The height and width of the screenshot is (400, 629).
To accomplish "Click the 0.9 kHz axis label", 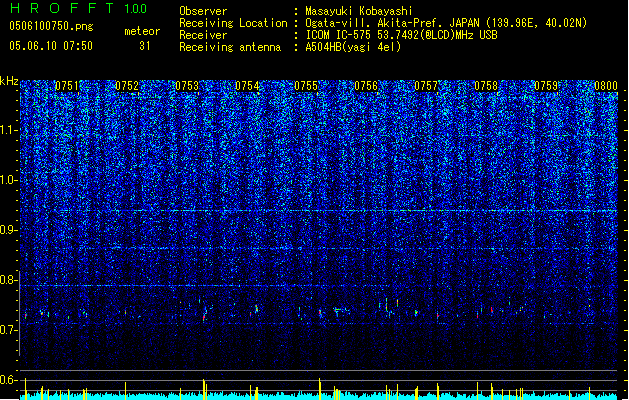I will pos(9,230).
